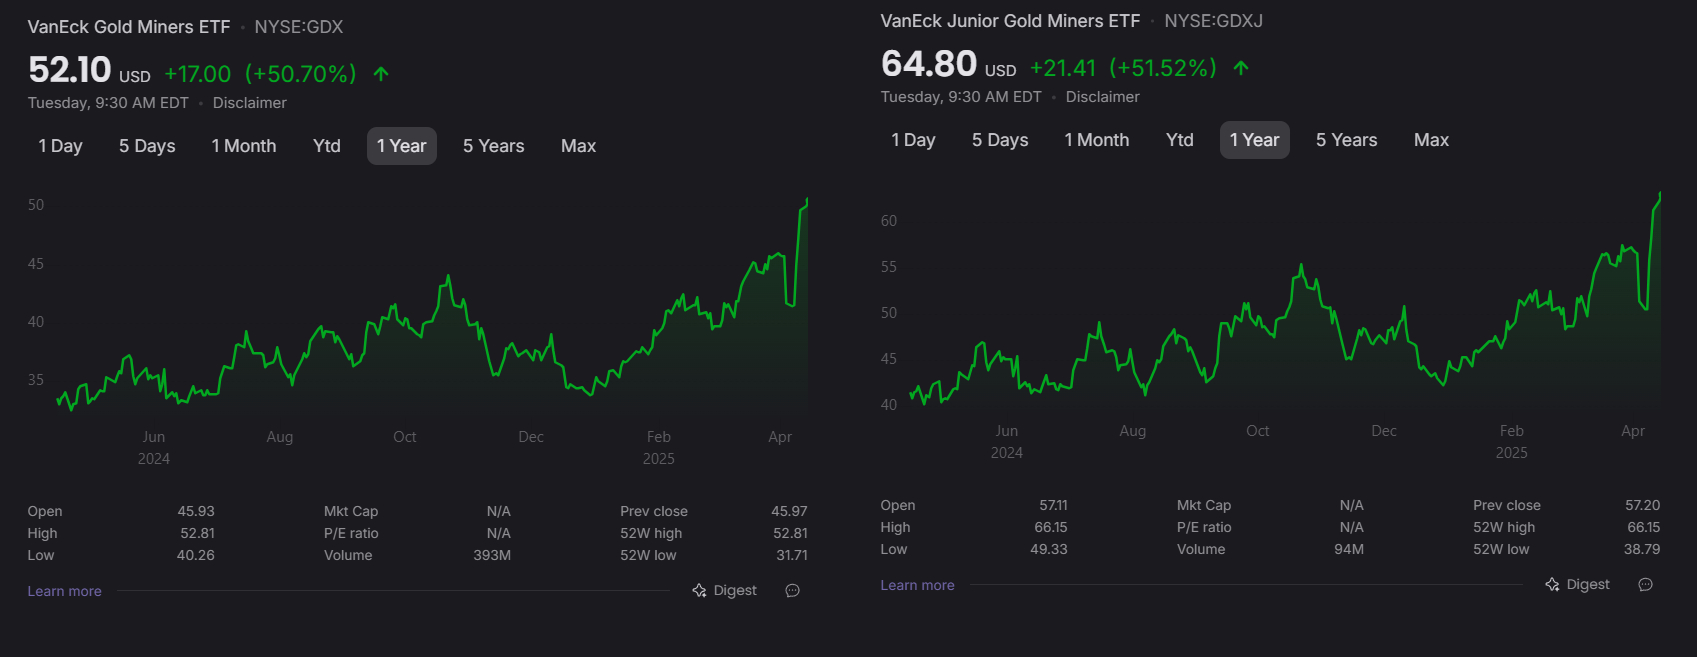
Task: Open Learn more link under GDX stats
Action: click(65, 591)
